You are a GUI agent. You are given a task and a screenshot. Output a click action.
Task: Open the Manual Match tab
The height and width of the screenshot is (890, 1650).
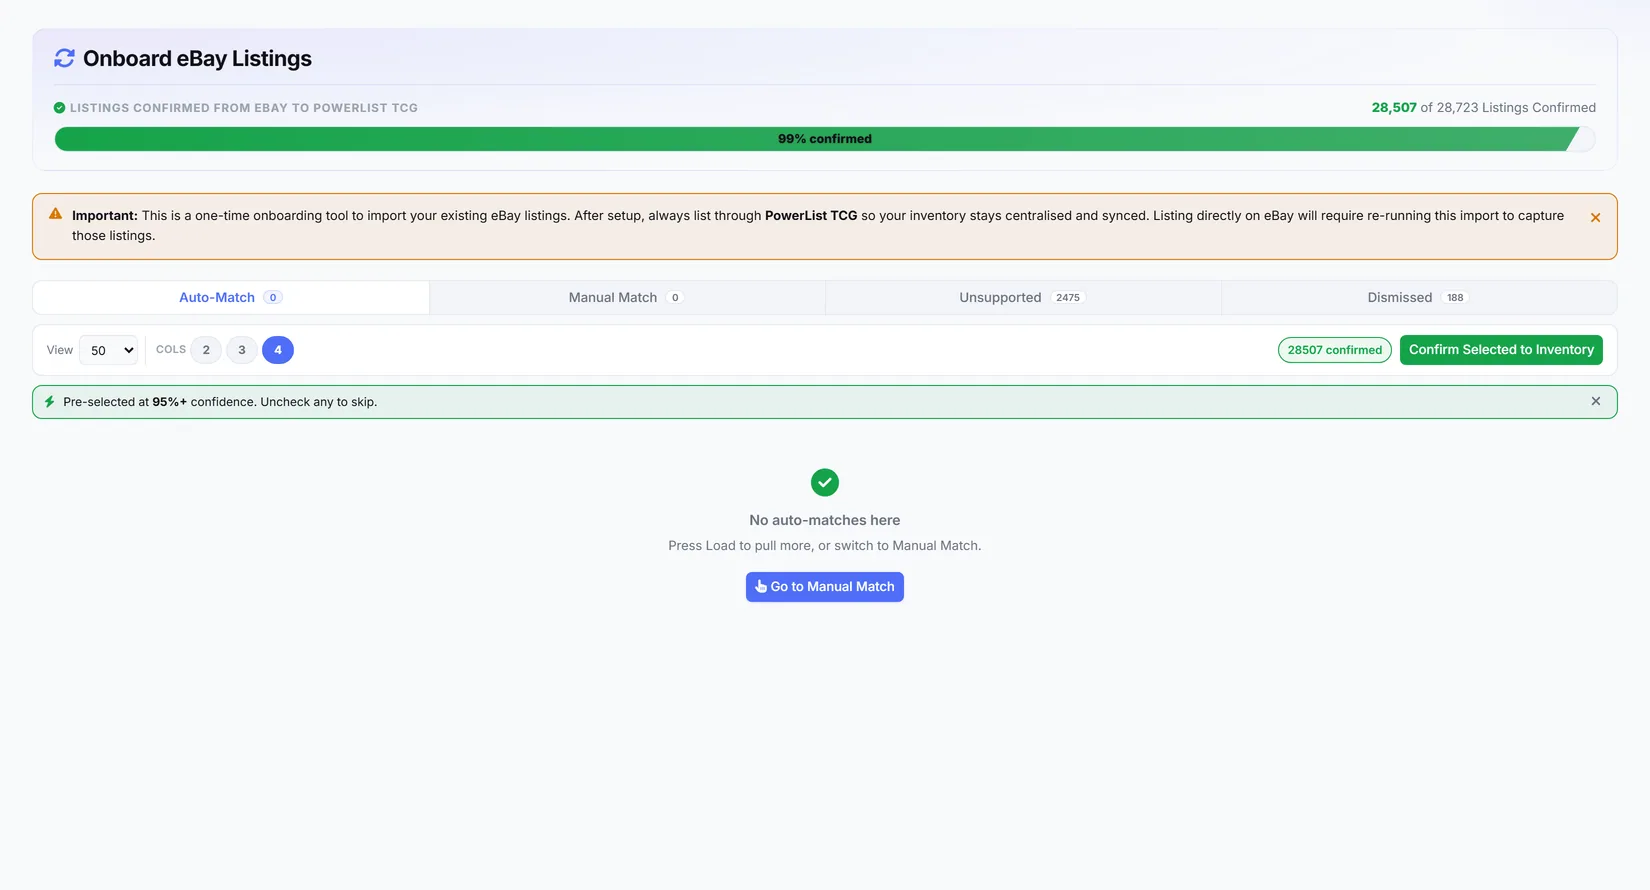click(x=627, y=298)
